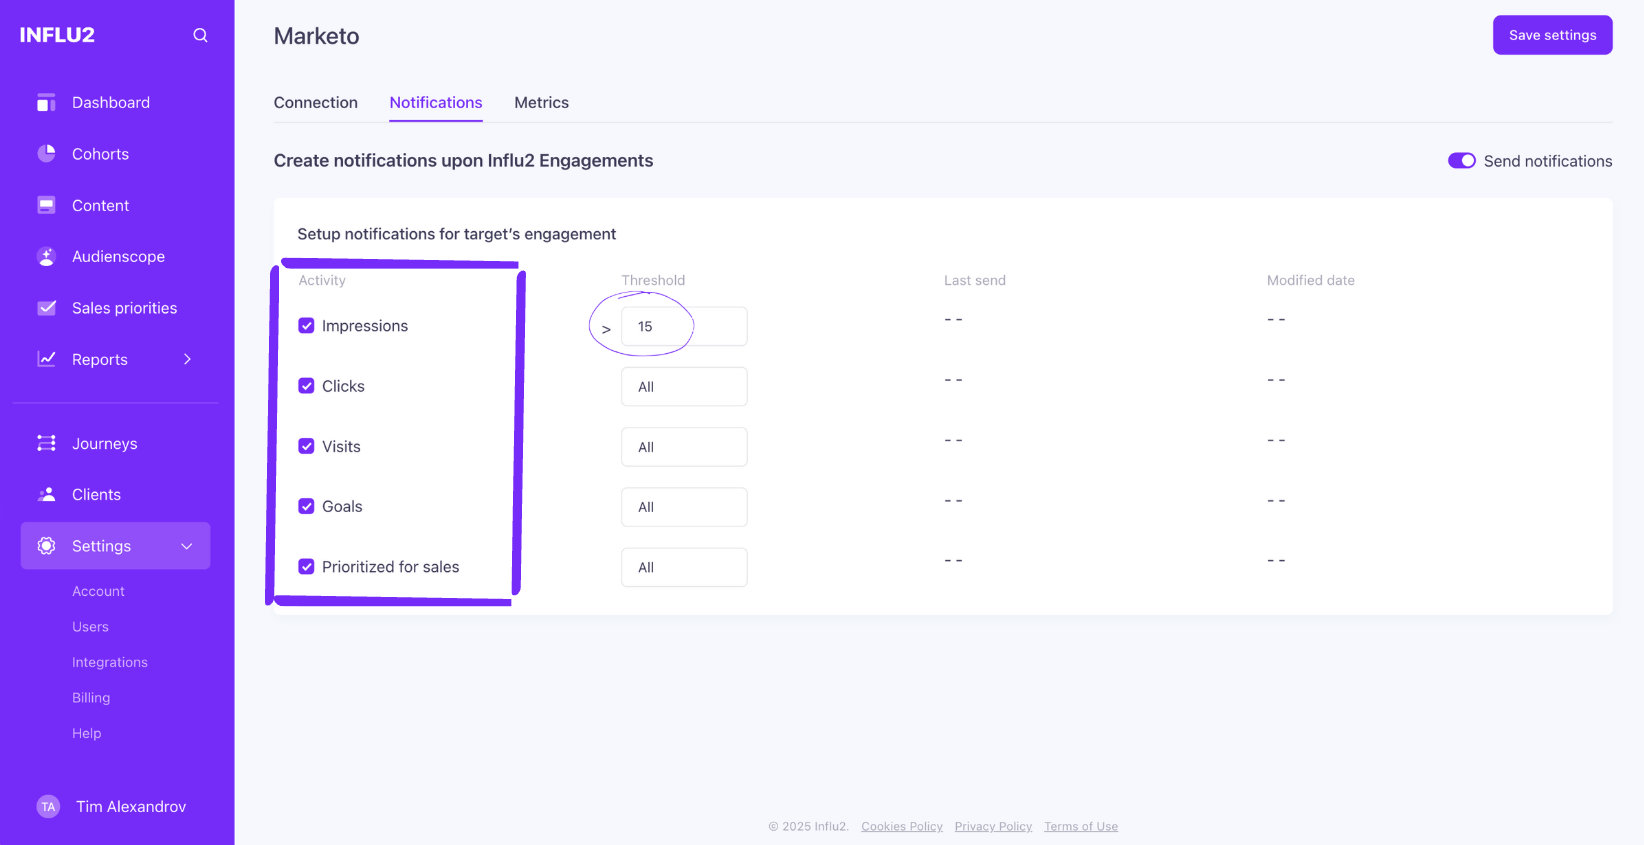Screen dimensions: 1644x845
Task: Click the Journeys icon in sidebar
Action: pos(46,443)
